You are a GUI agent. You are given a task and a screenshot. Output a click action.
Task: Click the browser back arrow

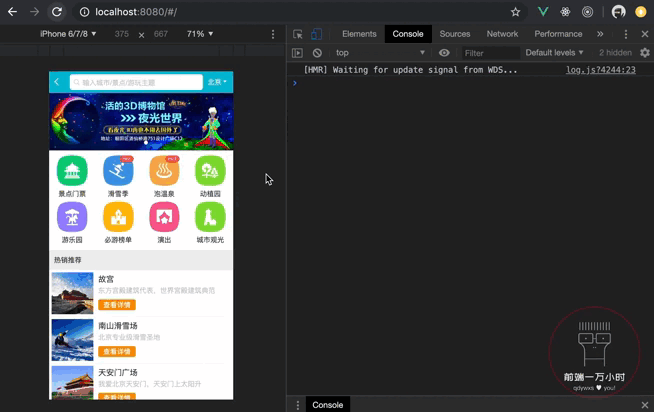pyautogui.click(x=13, y=12)
